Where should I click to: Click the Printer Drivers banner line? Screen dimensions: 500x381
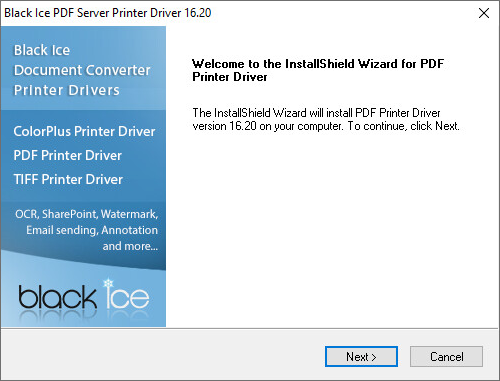click(67, 90)
